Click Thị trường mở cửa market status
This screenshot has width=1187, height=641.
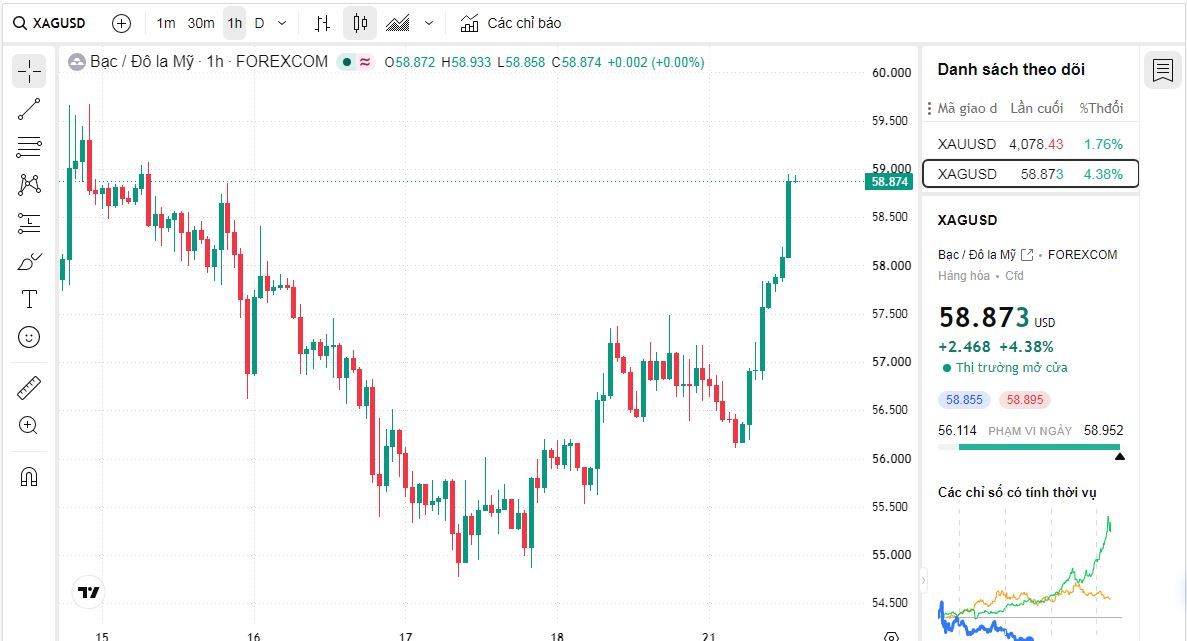[1005, 368]
